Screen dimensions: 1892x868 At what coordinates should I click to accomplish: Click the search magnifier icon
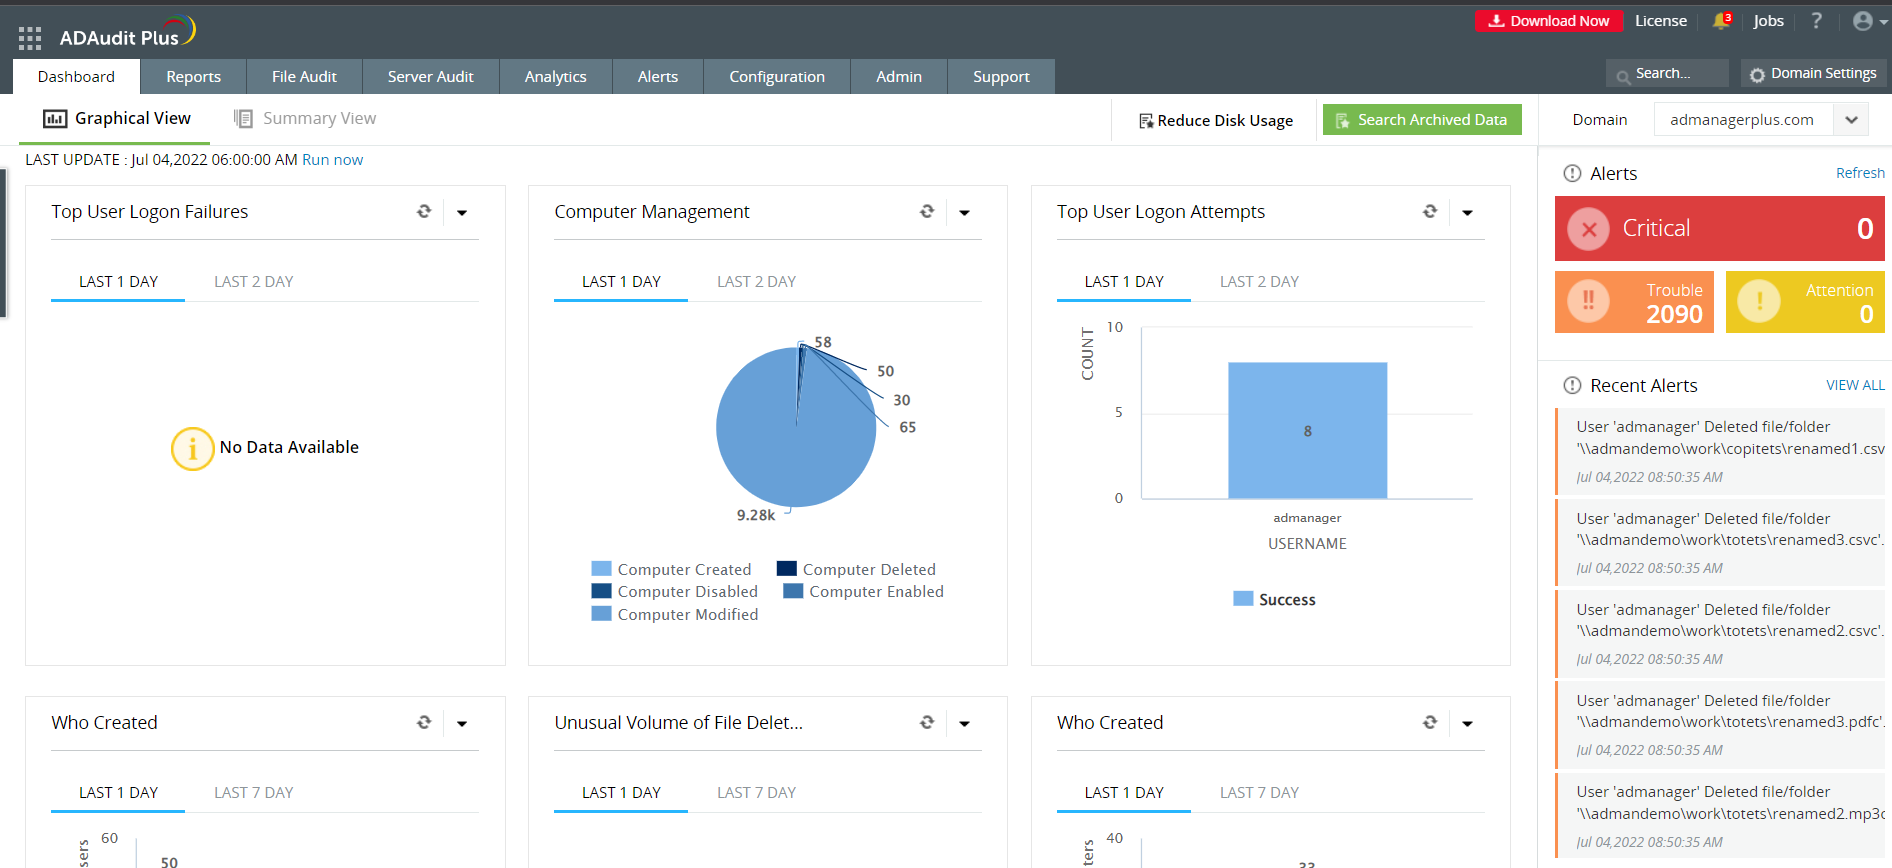point(1622,75)
